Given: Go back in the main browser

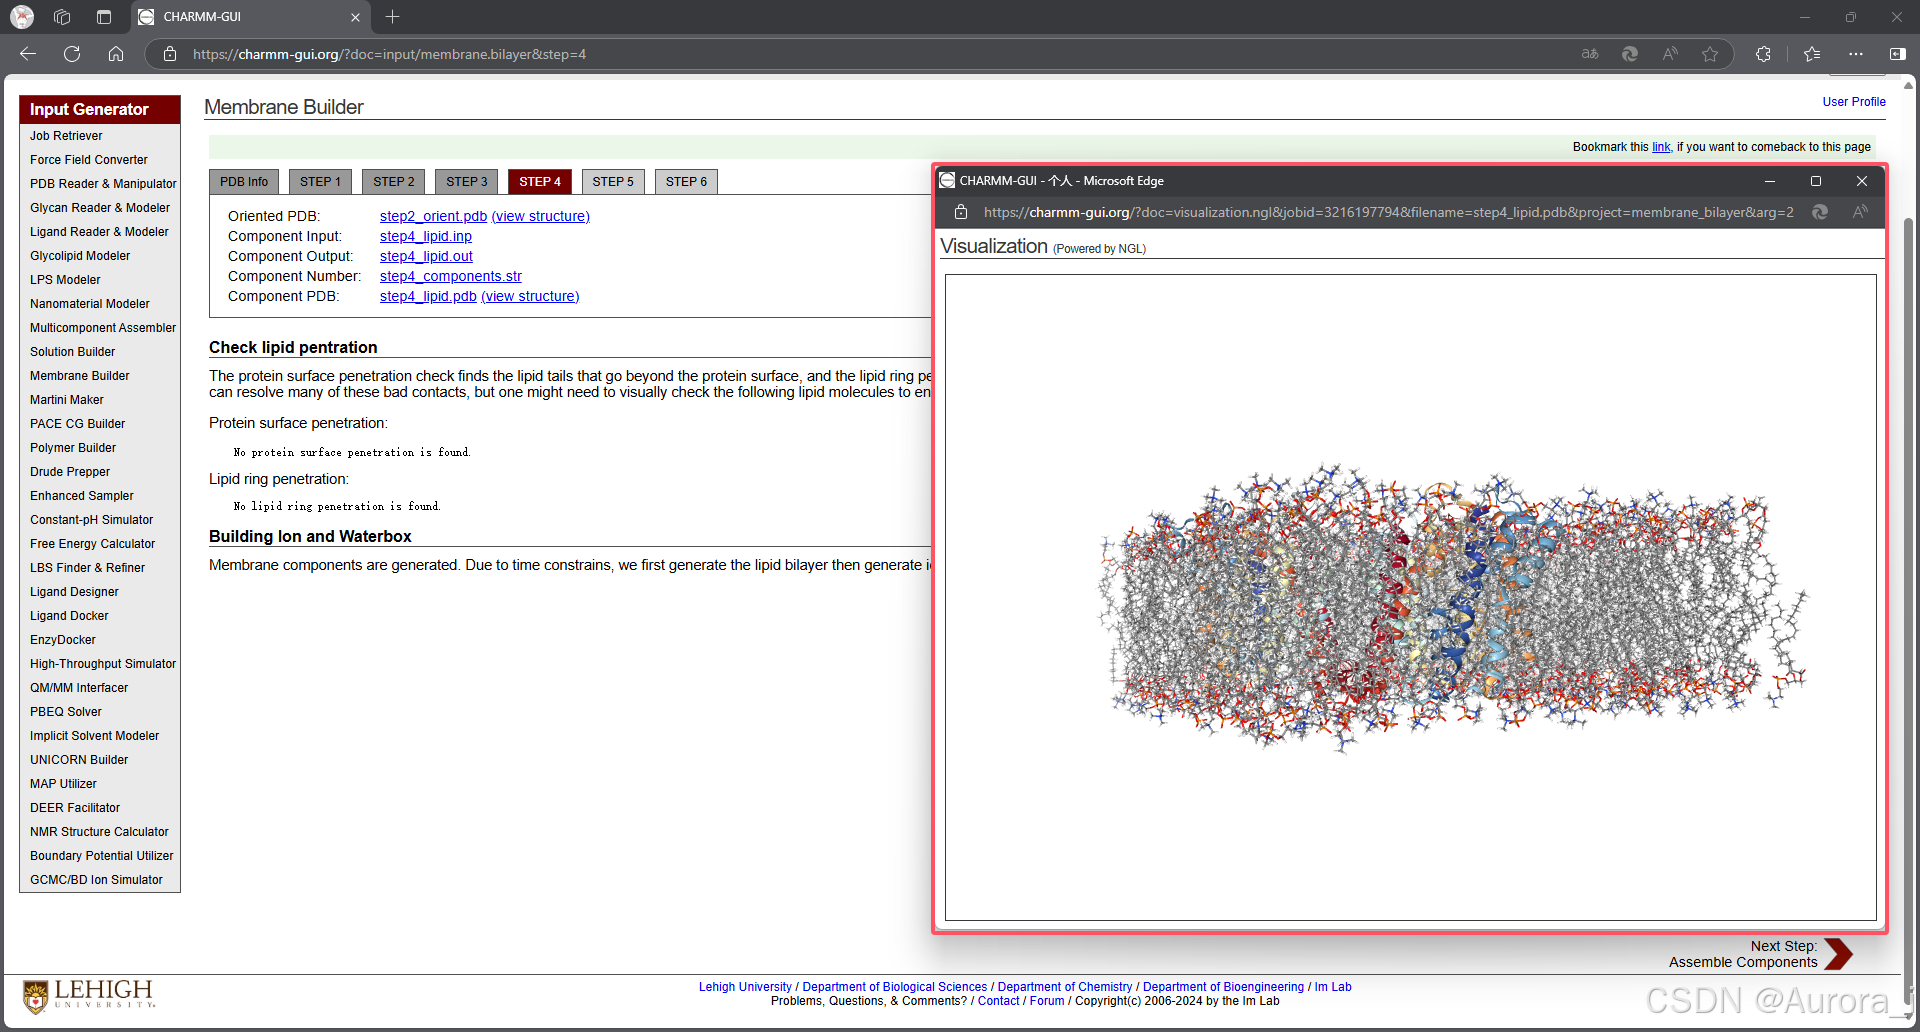Looking at the screenshot, I should (28, 54).
